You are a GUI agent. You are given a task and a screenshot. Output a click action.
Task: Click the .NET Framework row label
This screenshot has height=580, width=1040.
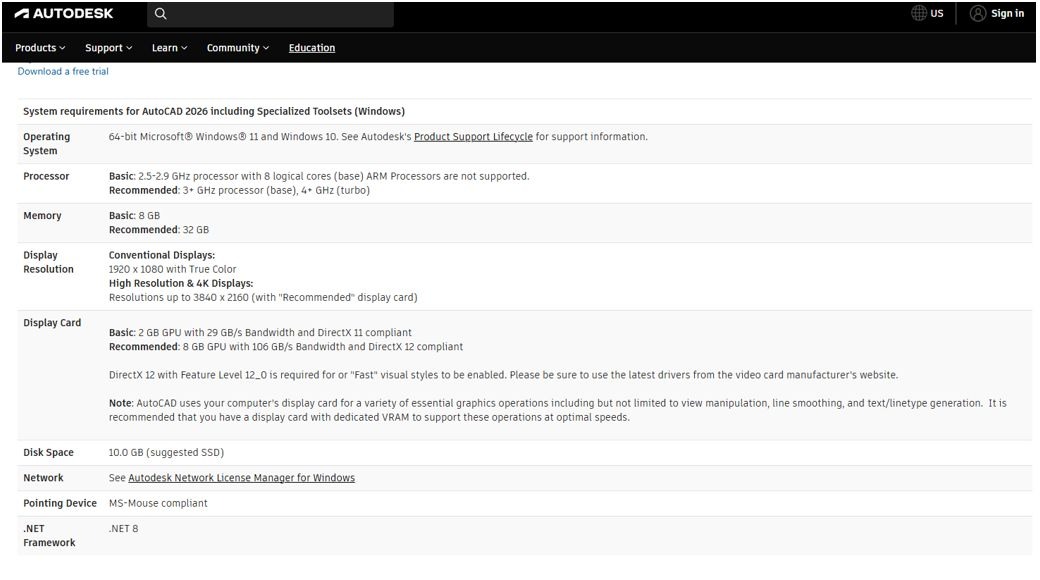point(49,536)
